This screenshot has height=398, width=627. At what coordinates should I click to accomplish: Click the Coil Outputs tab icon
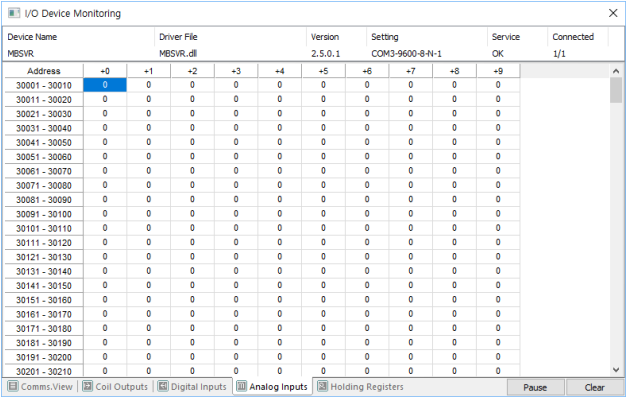pyautogui.click(x=88, y=386)
